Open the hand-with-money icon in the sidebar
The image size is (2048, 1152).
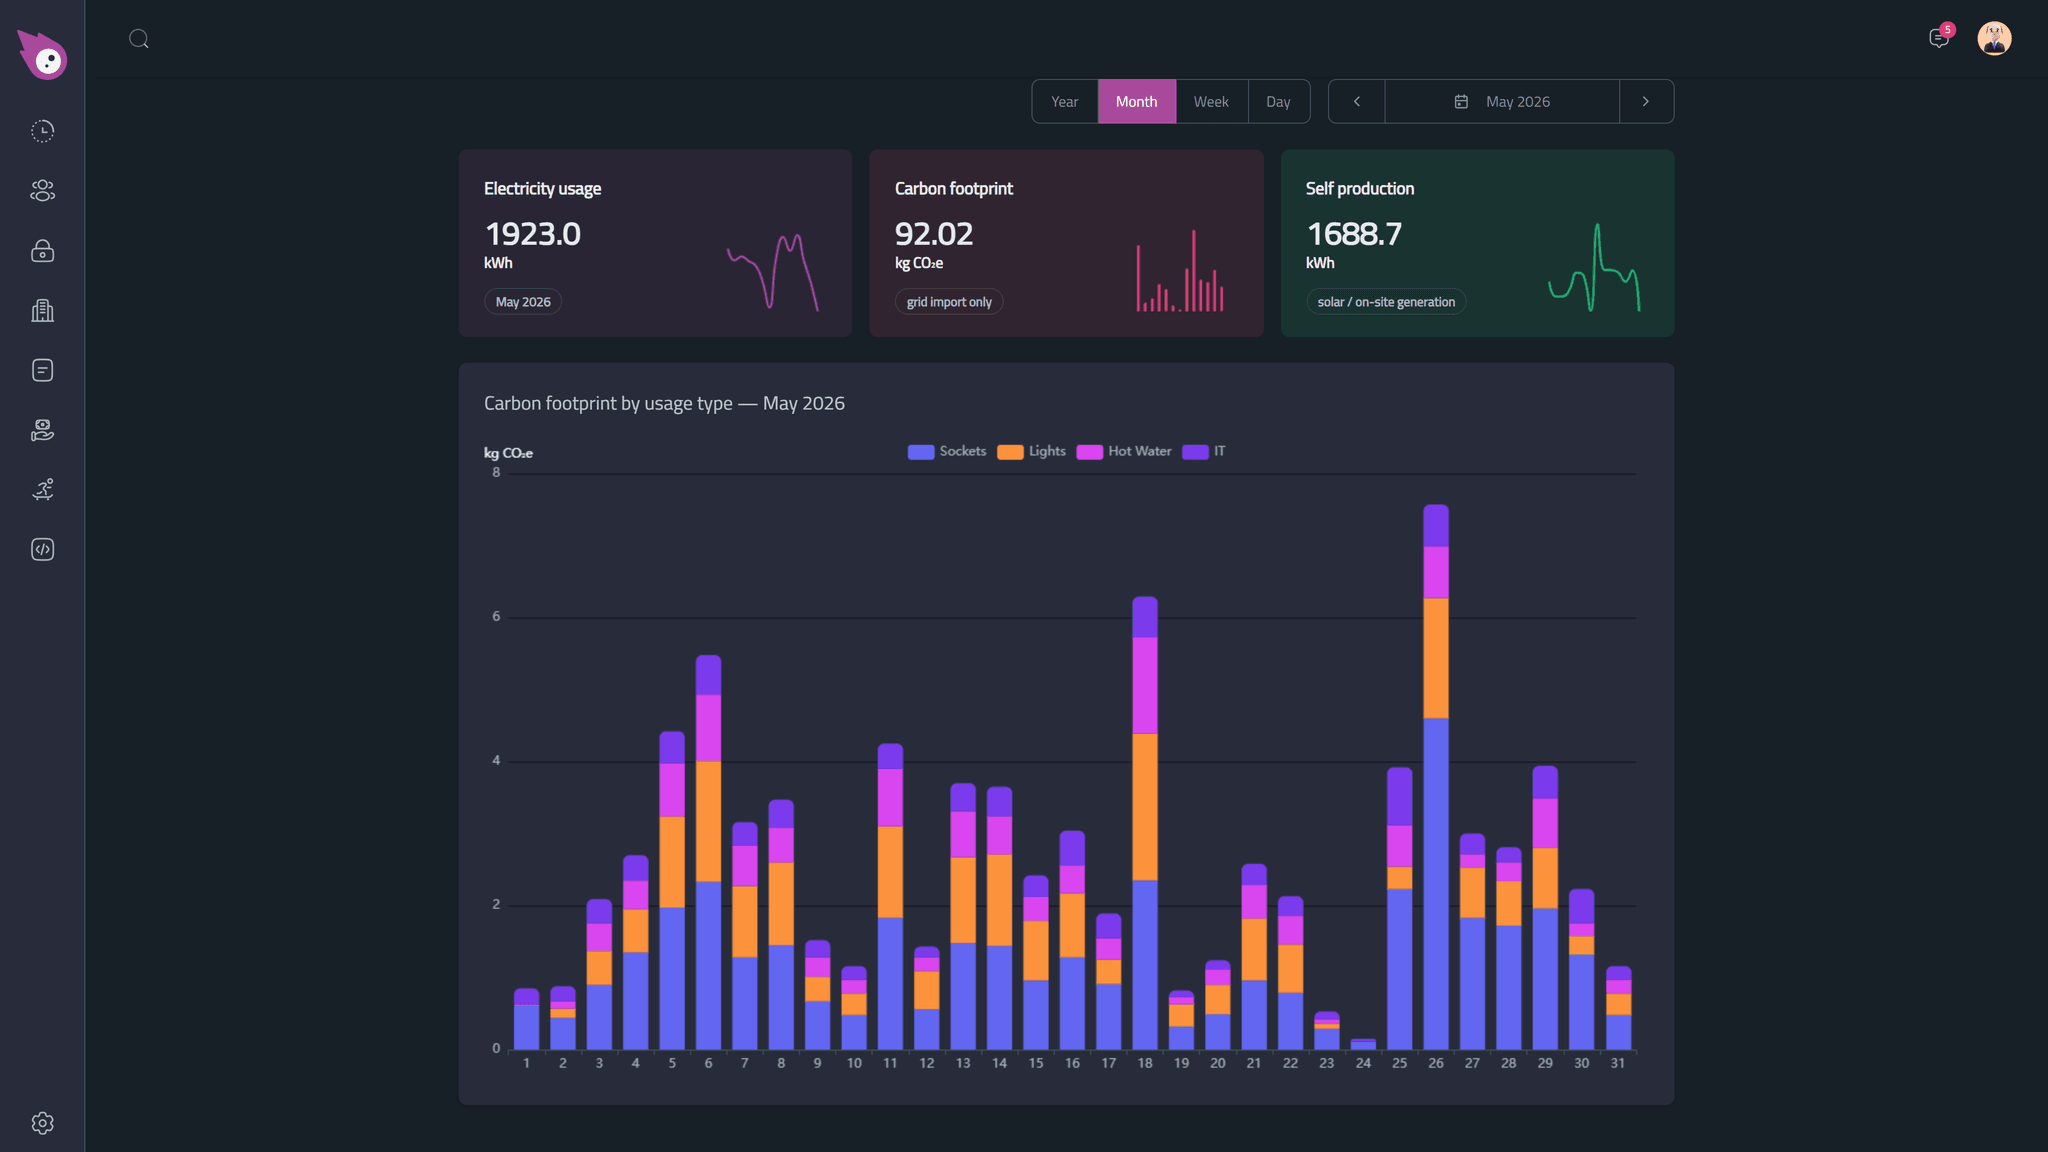[42, 430]
